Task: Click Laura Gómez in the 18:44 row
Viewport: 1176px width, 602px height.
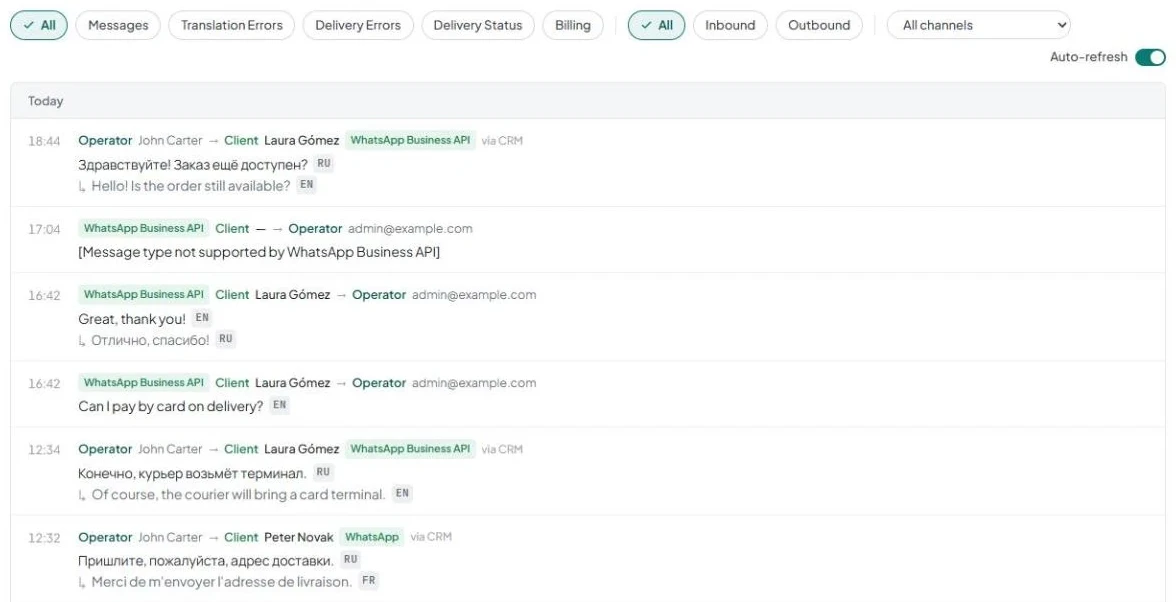Action: tap(302, 140)
